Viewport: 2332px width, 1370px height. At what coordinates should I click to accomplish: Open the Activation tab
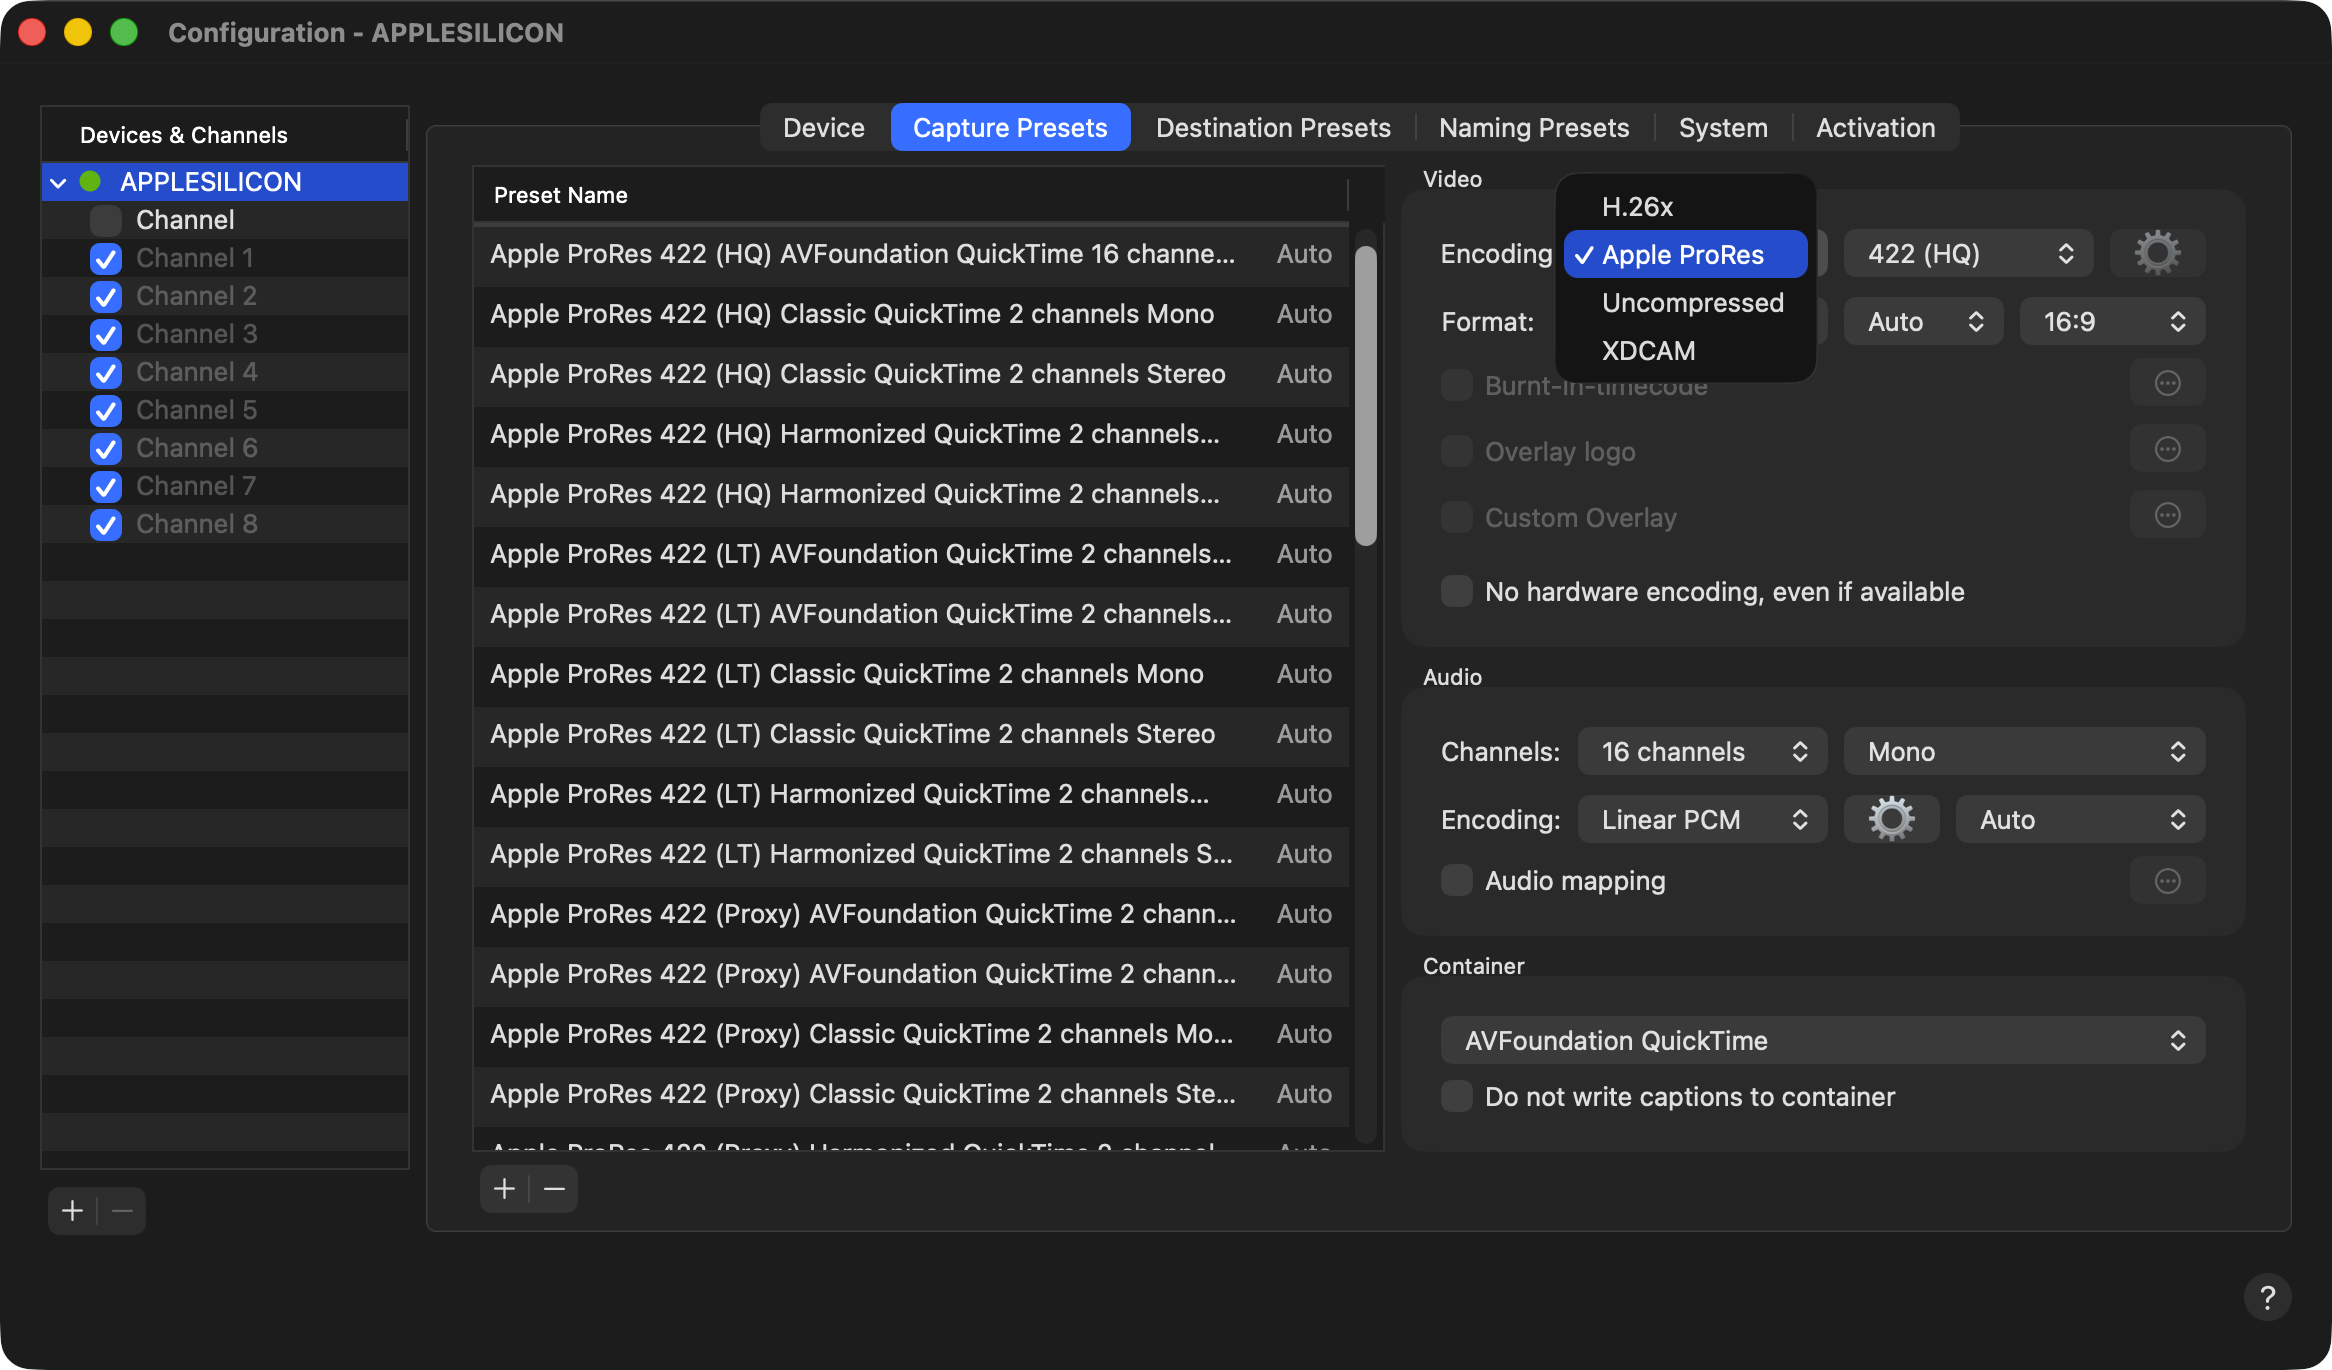(1875, 128)
